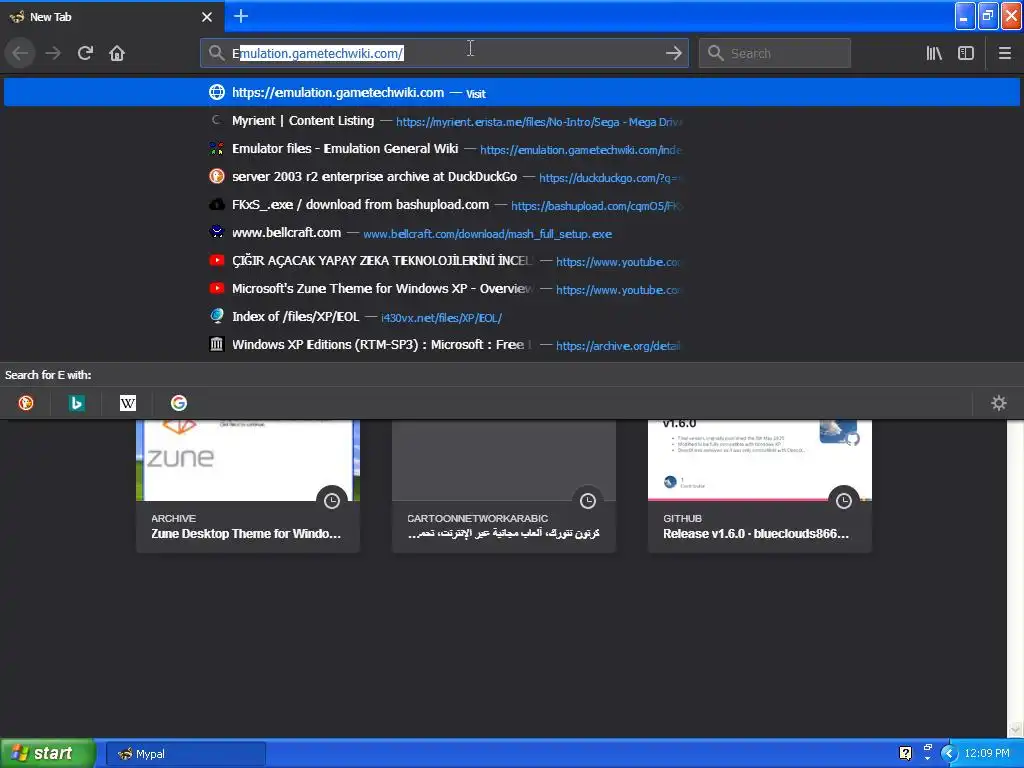This screenshot has width=1024, height=768.
Task: Click DuckDuckGo favicon on server 2003 suggestion
Action: pyautogui.click(x=217, y=176)
